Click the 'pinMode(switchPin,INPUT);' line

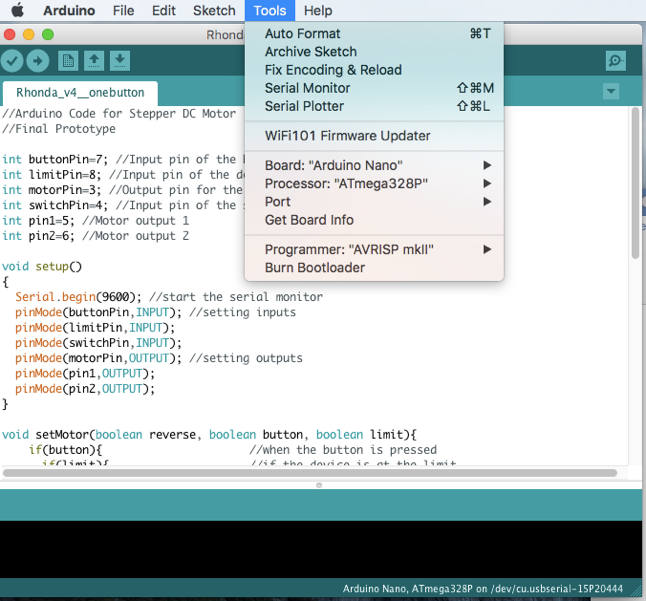[98, 343]
